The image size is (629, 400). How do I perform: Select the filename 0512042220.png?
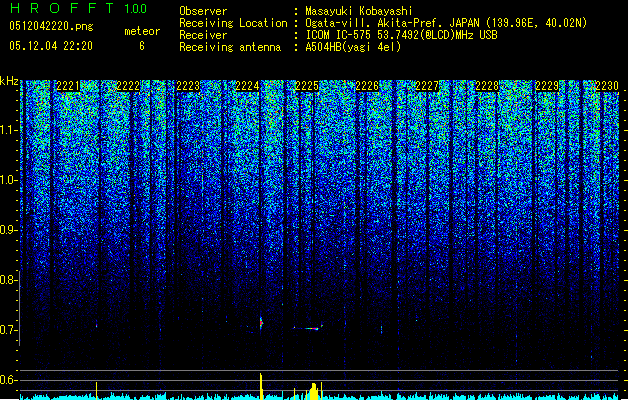51,26
